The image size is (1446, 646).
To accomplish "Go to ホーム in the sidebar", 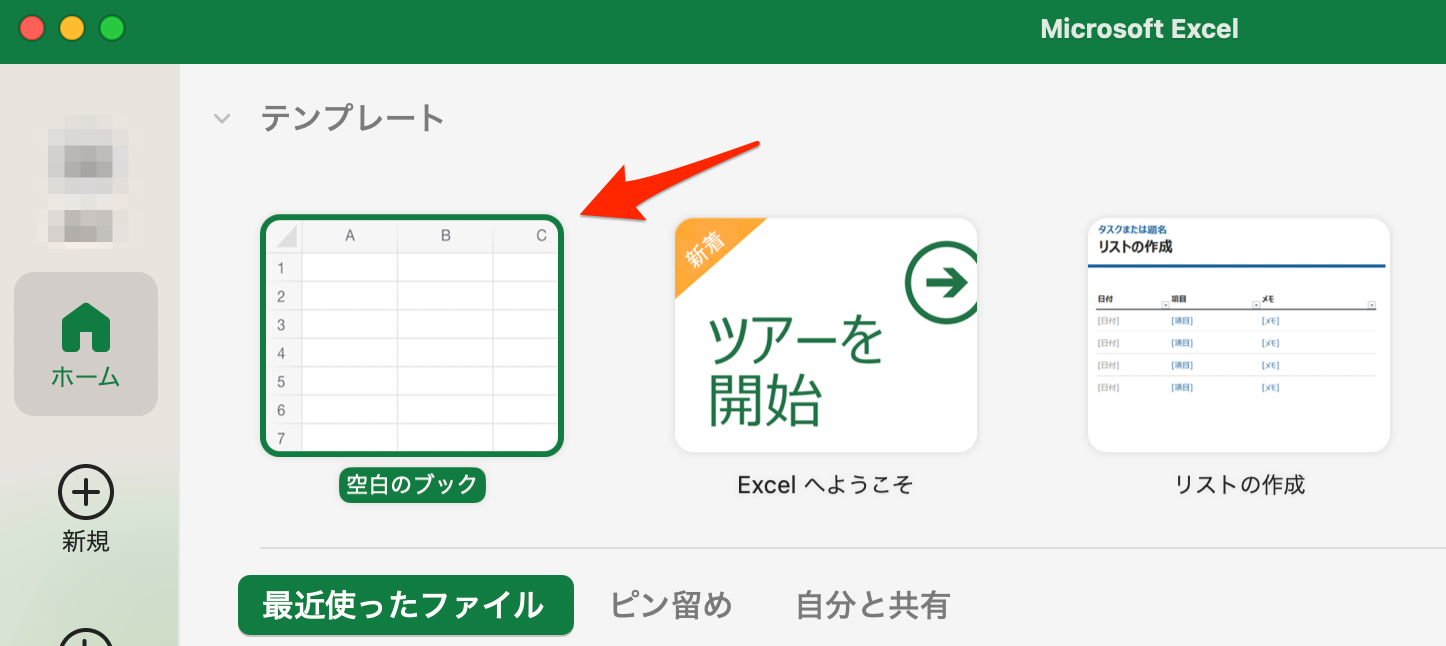I will coord(86,344).
